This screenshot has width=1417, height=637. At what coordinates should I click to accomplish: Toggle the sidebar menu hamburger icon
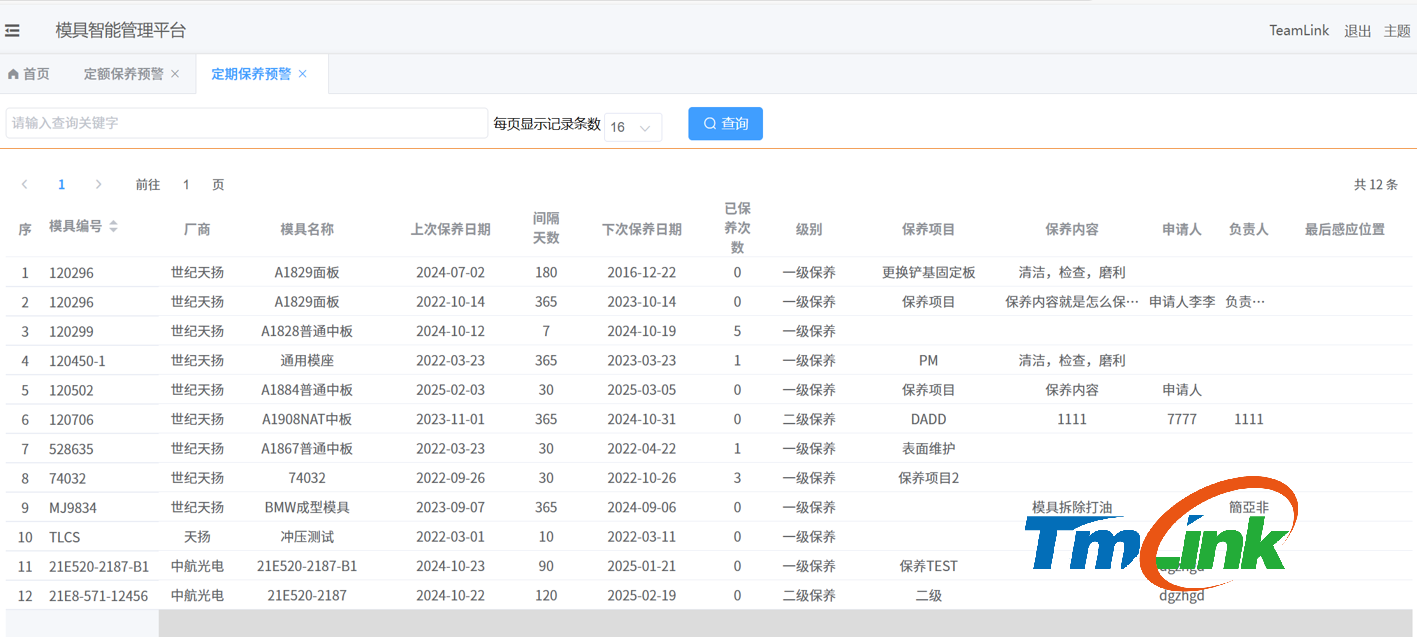pyautogui.click(x=13, y=31)
